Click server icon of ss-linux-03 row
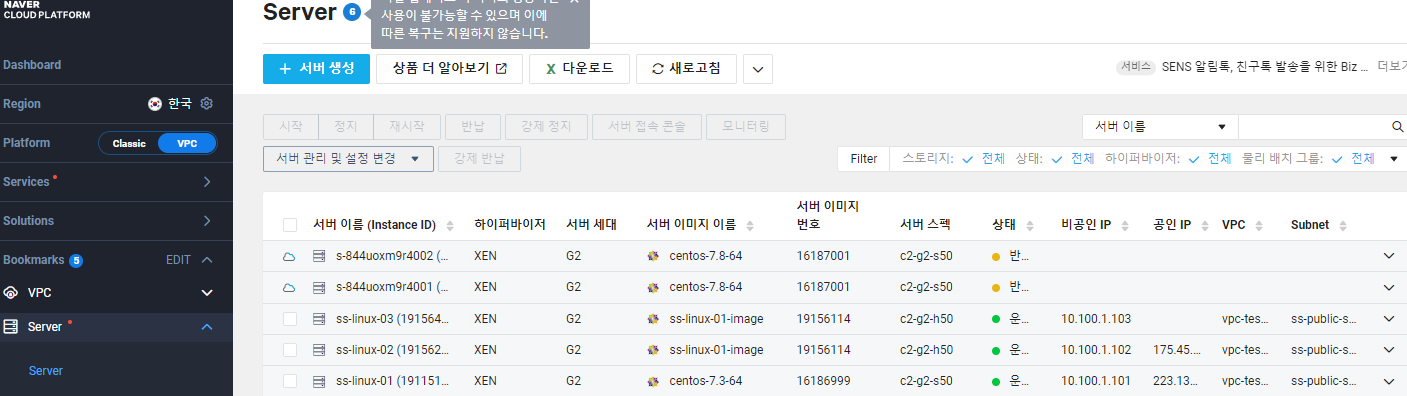 pyautogui.click(x=320, y=319)
